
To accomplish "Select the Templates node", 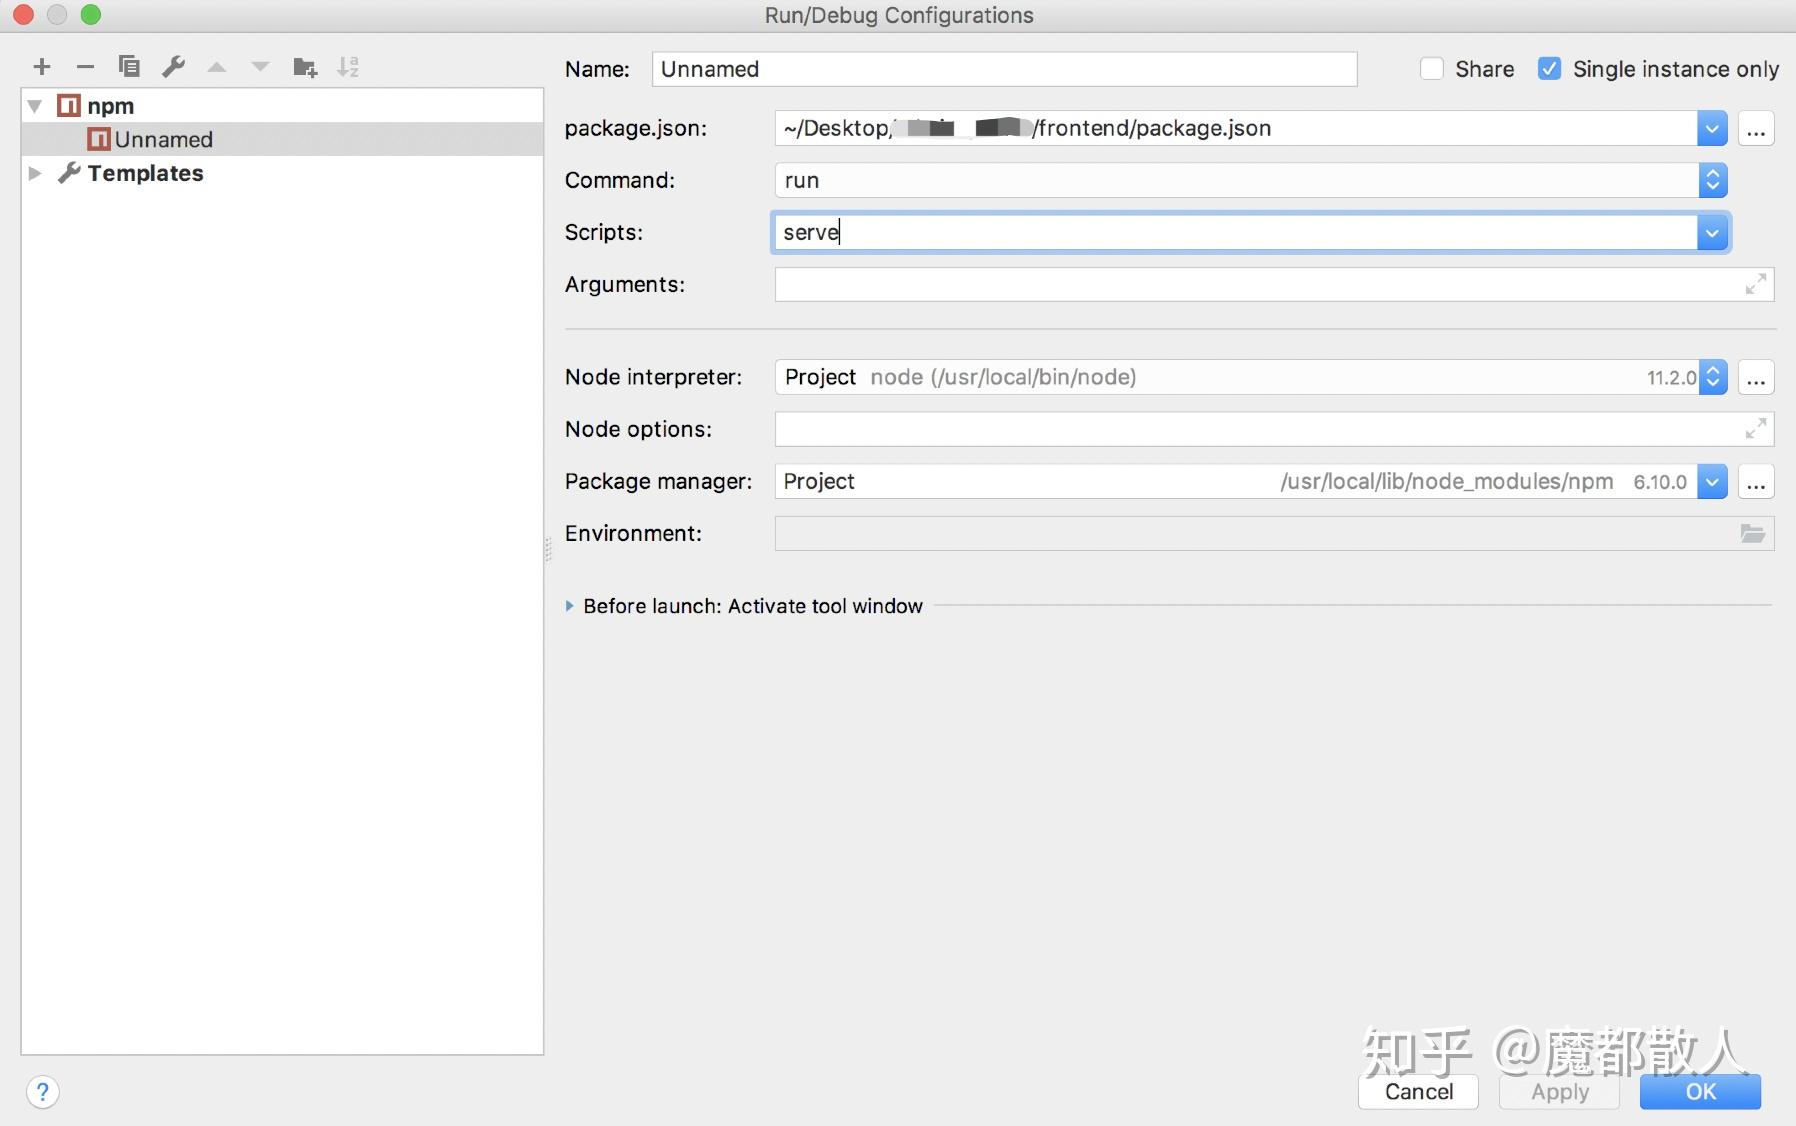I will 282,173.
